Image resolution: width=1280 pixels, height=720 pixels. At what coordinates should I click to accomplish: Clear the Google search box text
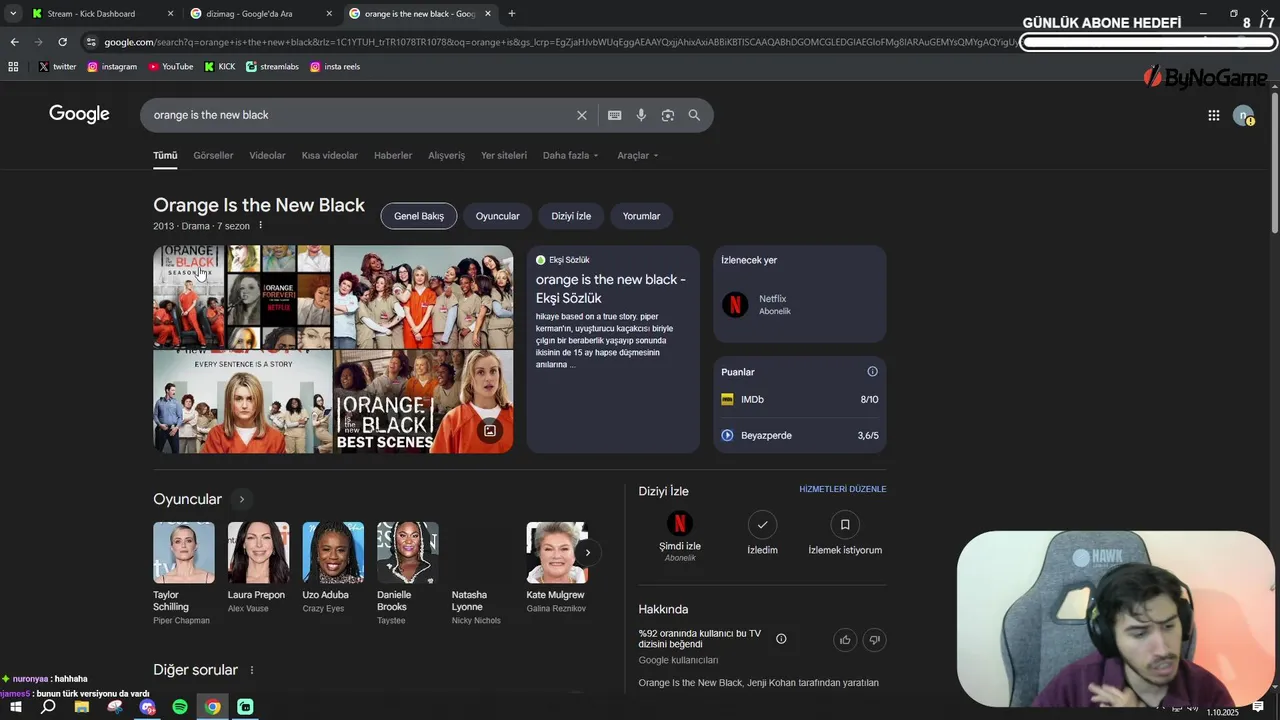click(x=582, y=115)
